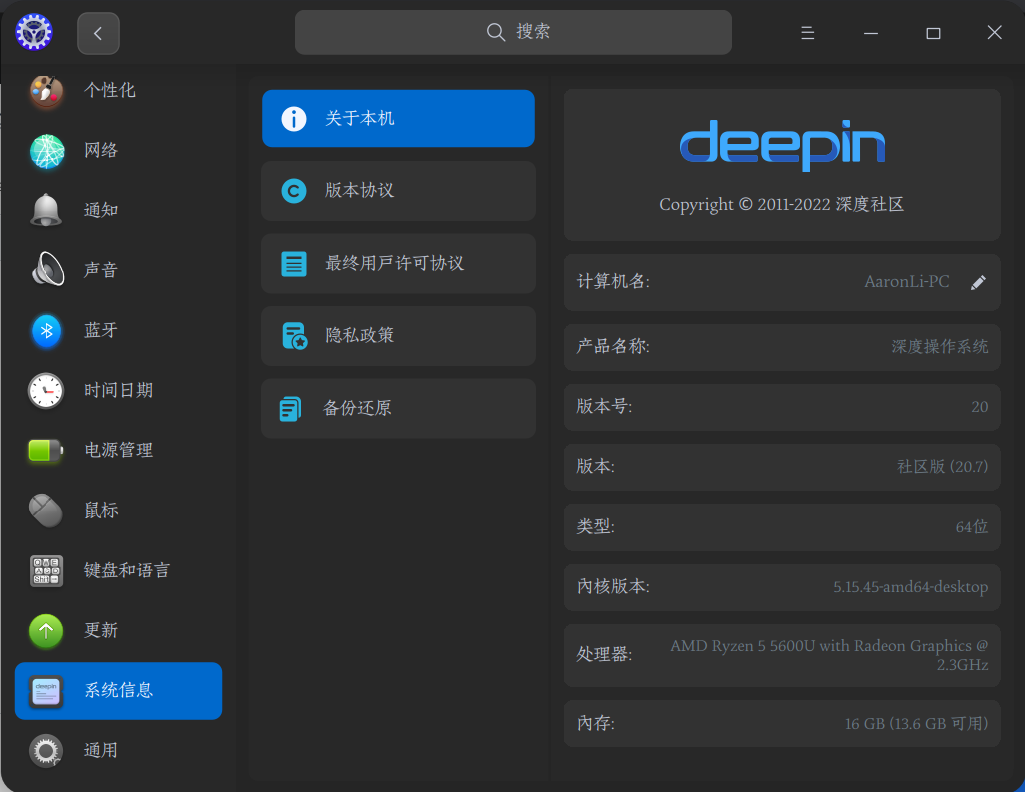Select the 网络 network globe icon
1025x792 pixels.
pos(46,151)
